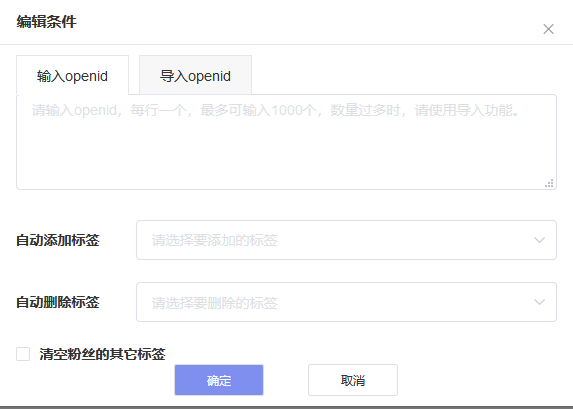The height and width of the screenshot is (409, 573).
Task: Click the chevron arrow of the add-tag dropdown
Action: click(x=539, y=240)
